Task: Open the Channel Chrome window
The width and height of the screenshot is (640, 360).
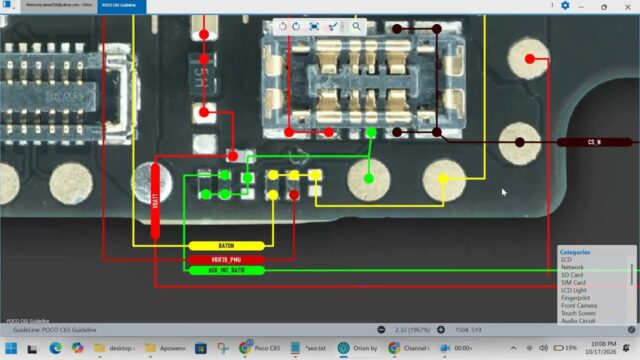Action: (x=409, y=348)
